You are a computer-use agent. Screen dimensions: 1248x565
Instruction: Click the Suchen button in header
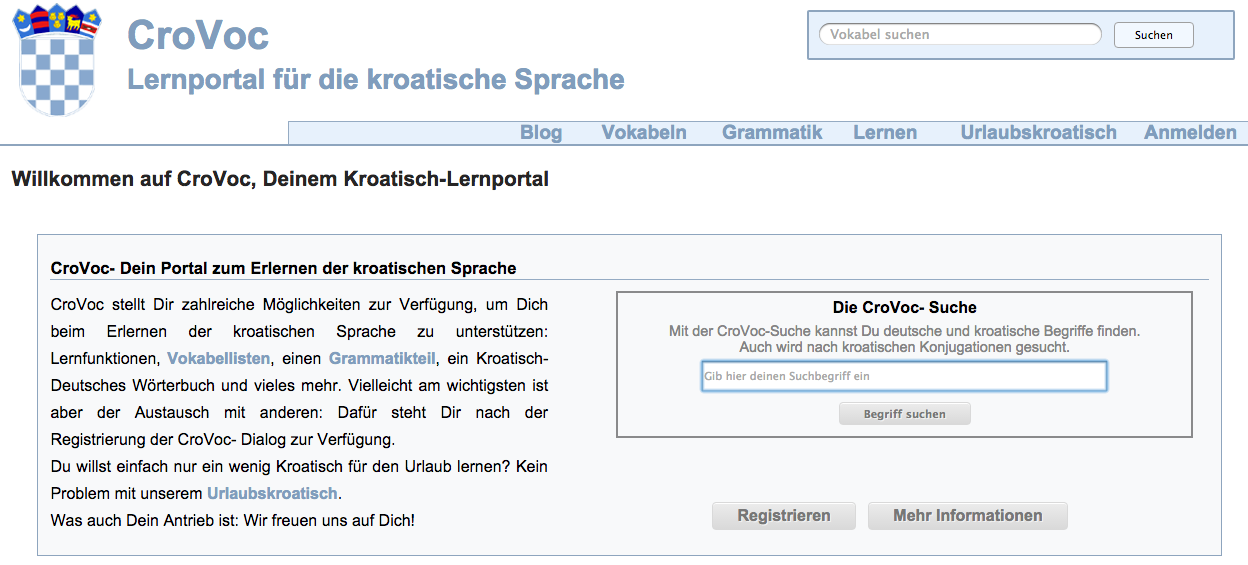1154,34
